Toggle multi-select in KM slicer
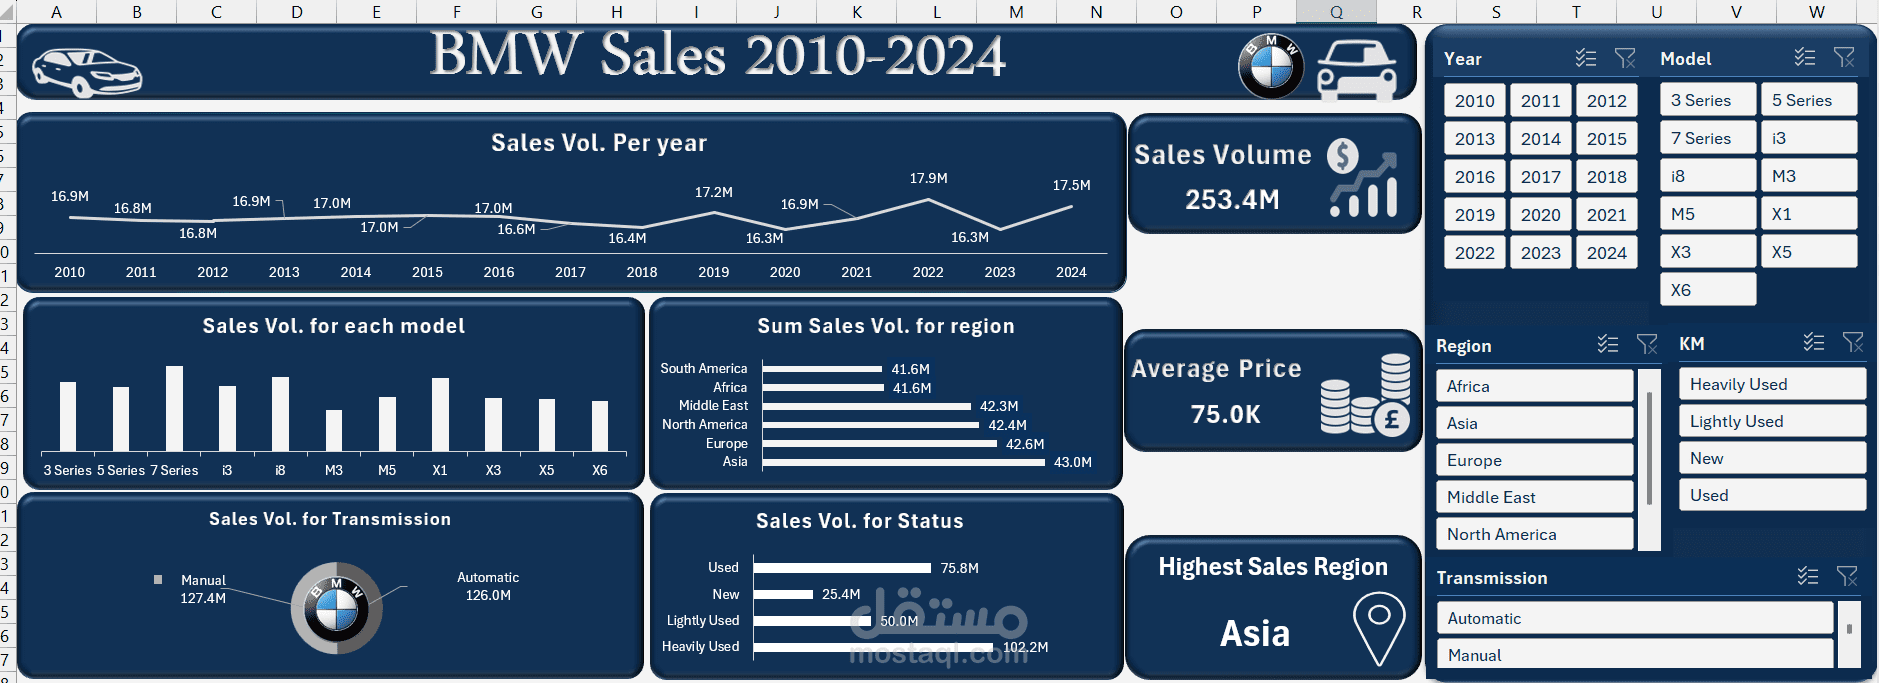 click(1814, 342)
